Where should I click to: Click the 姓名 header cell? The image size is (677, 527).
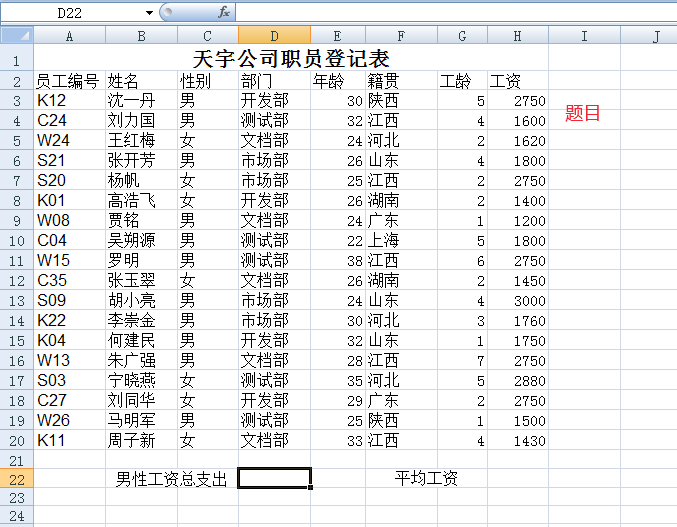pyautogui.click(x=142, y=81)
